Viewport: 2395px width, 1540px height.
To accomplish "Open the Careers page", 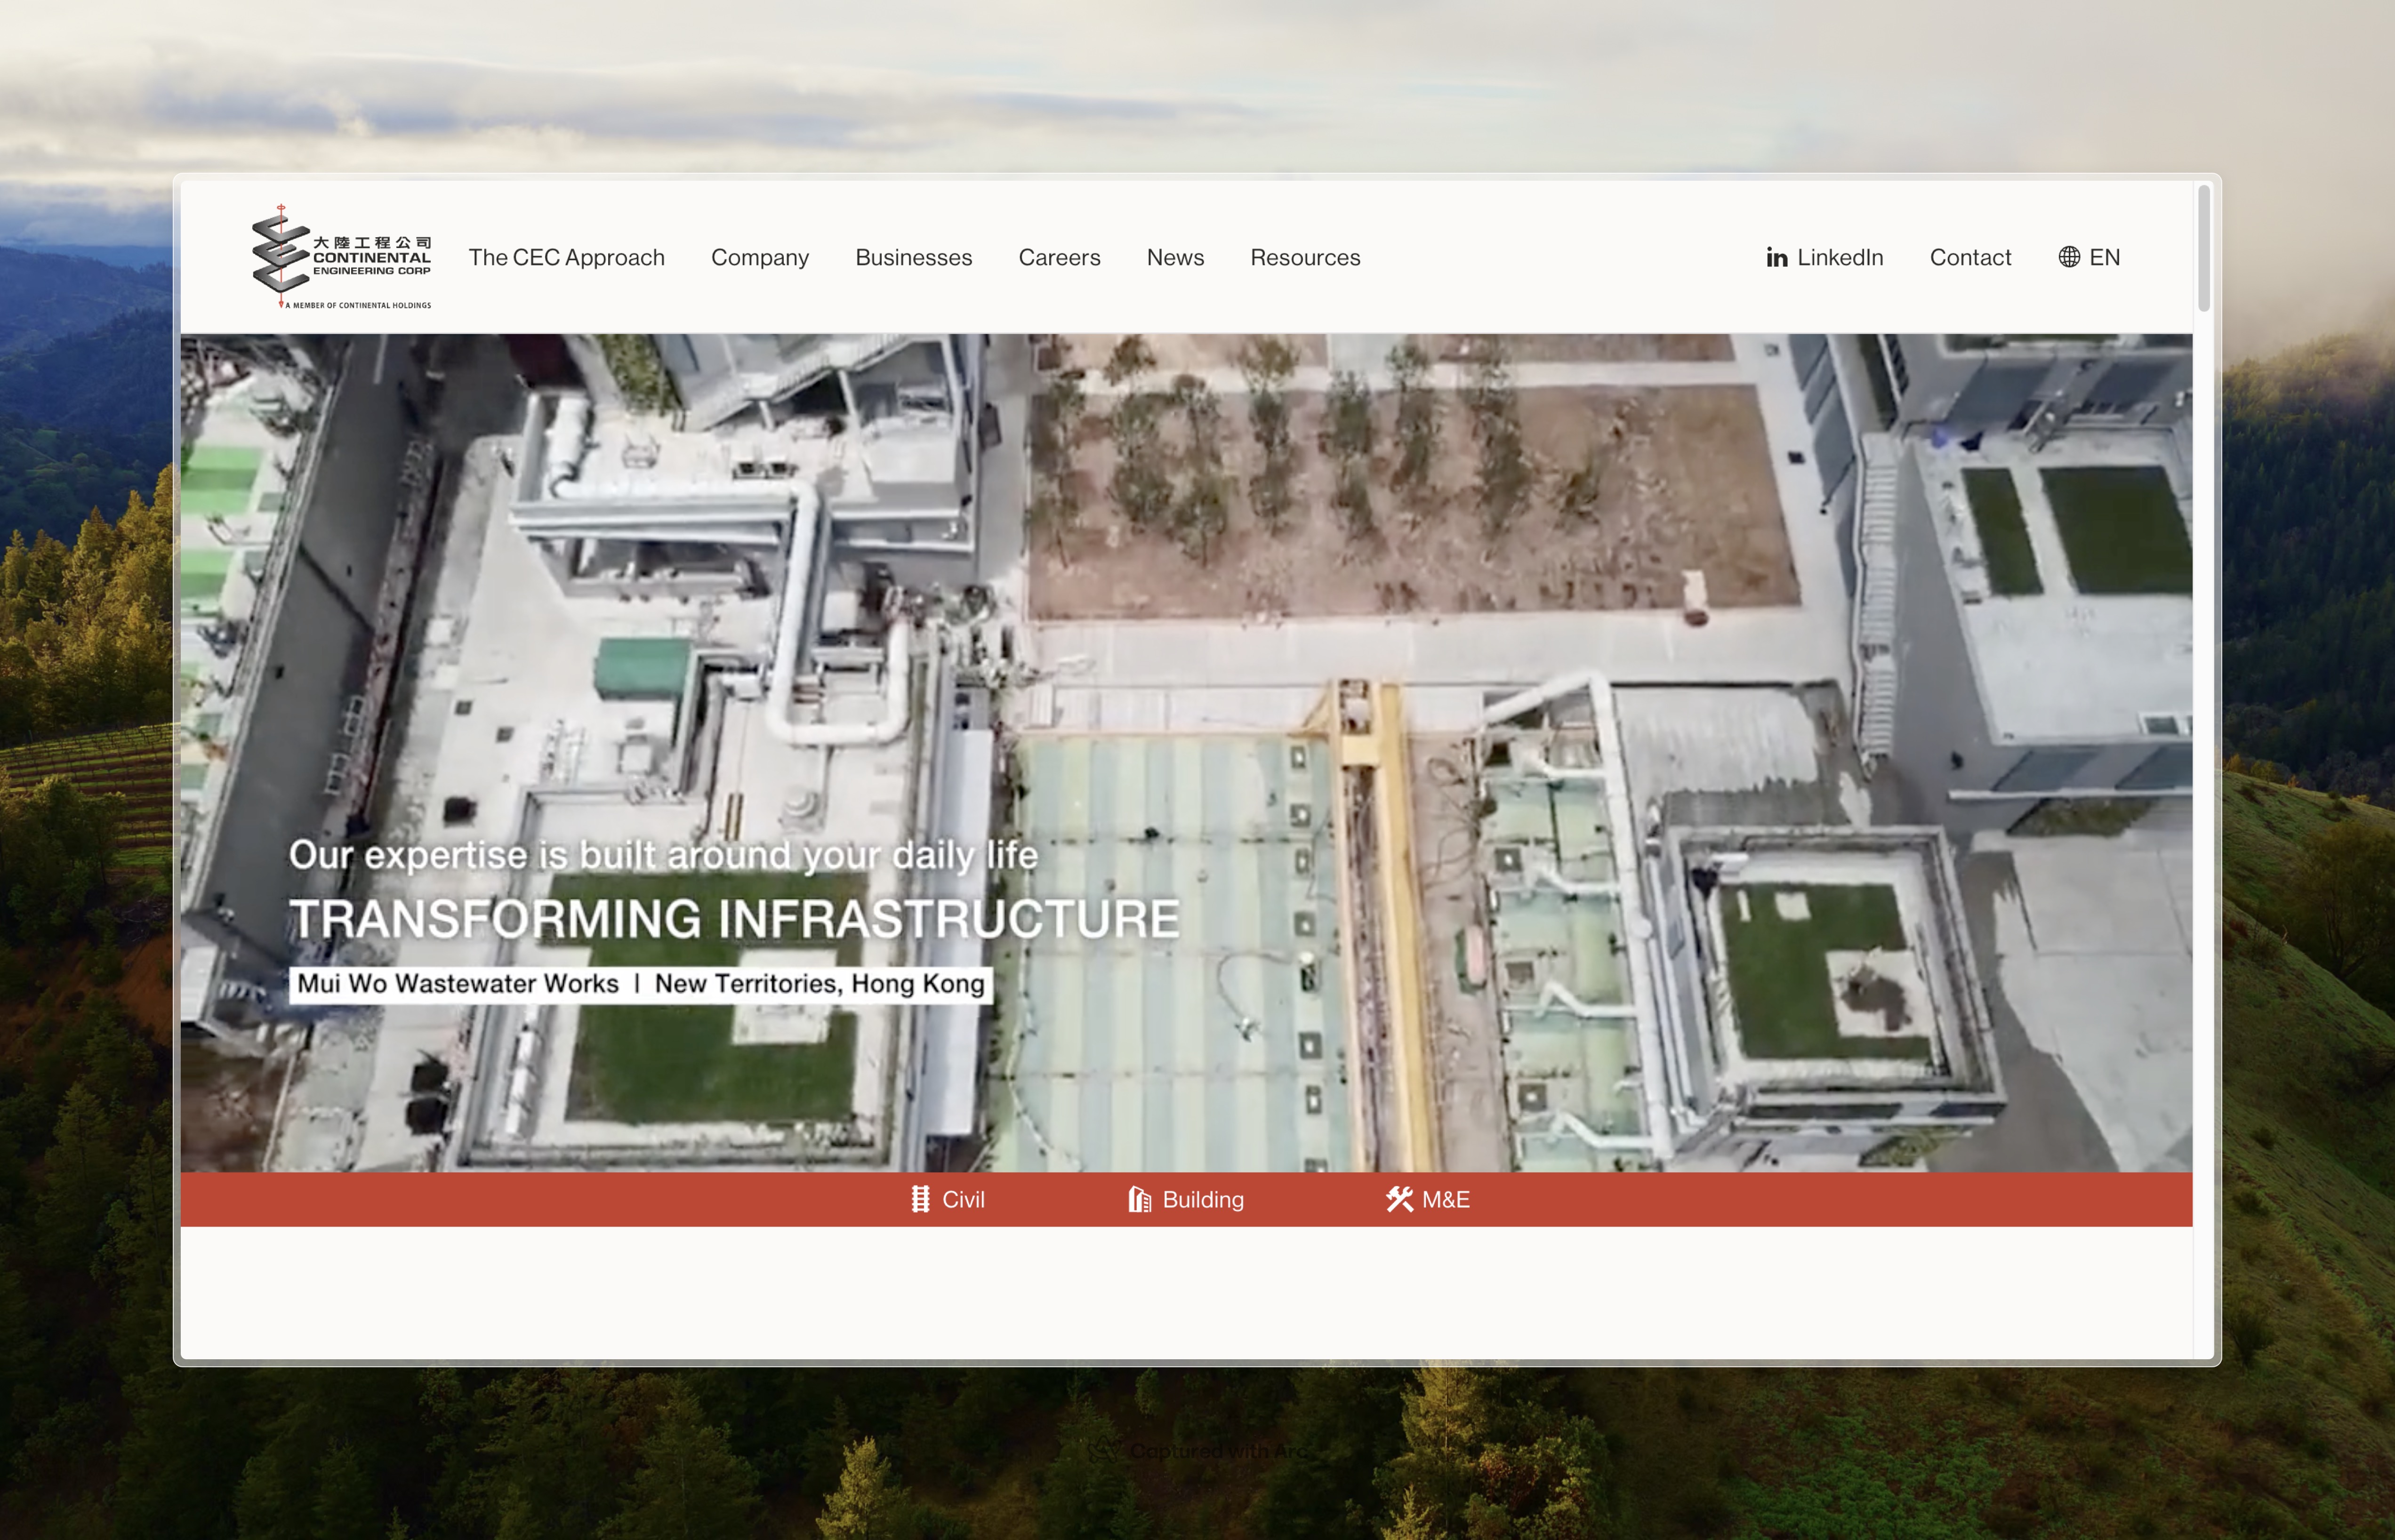I will [1059, 257].
